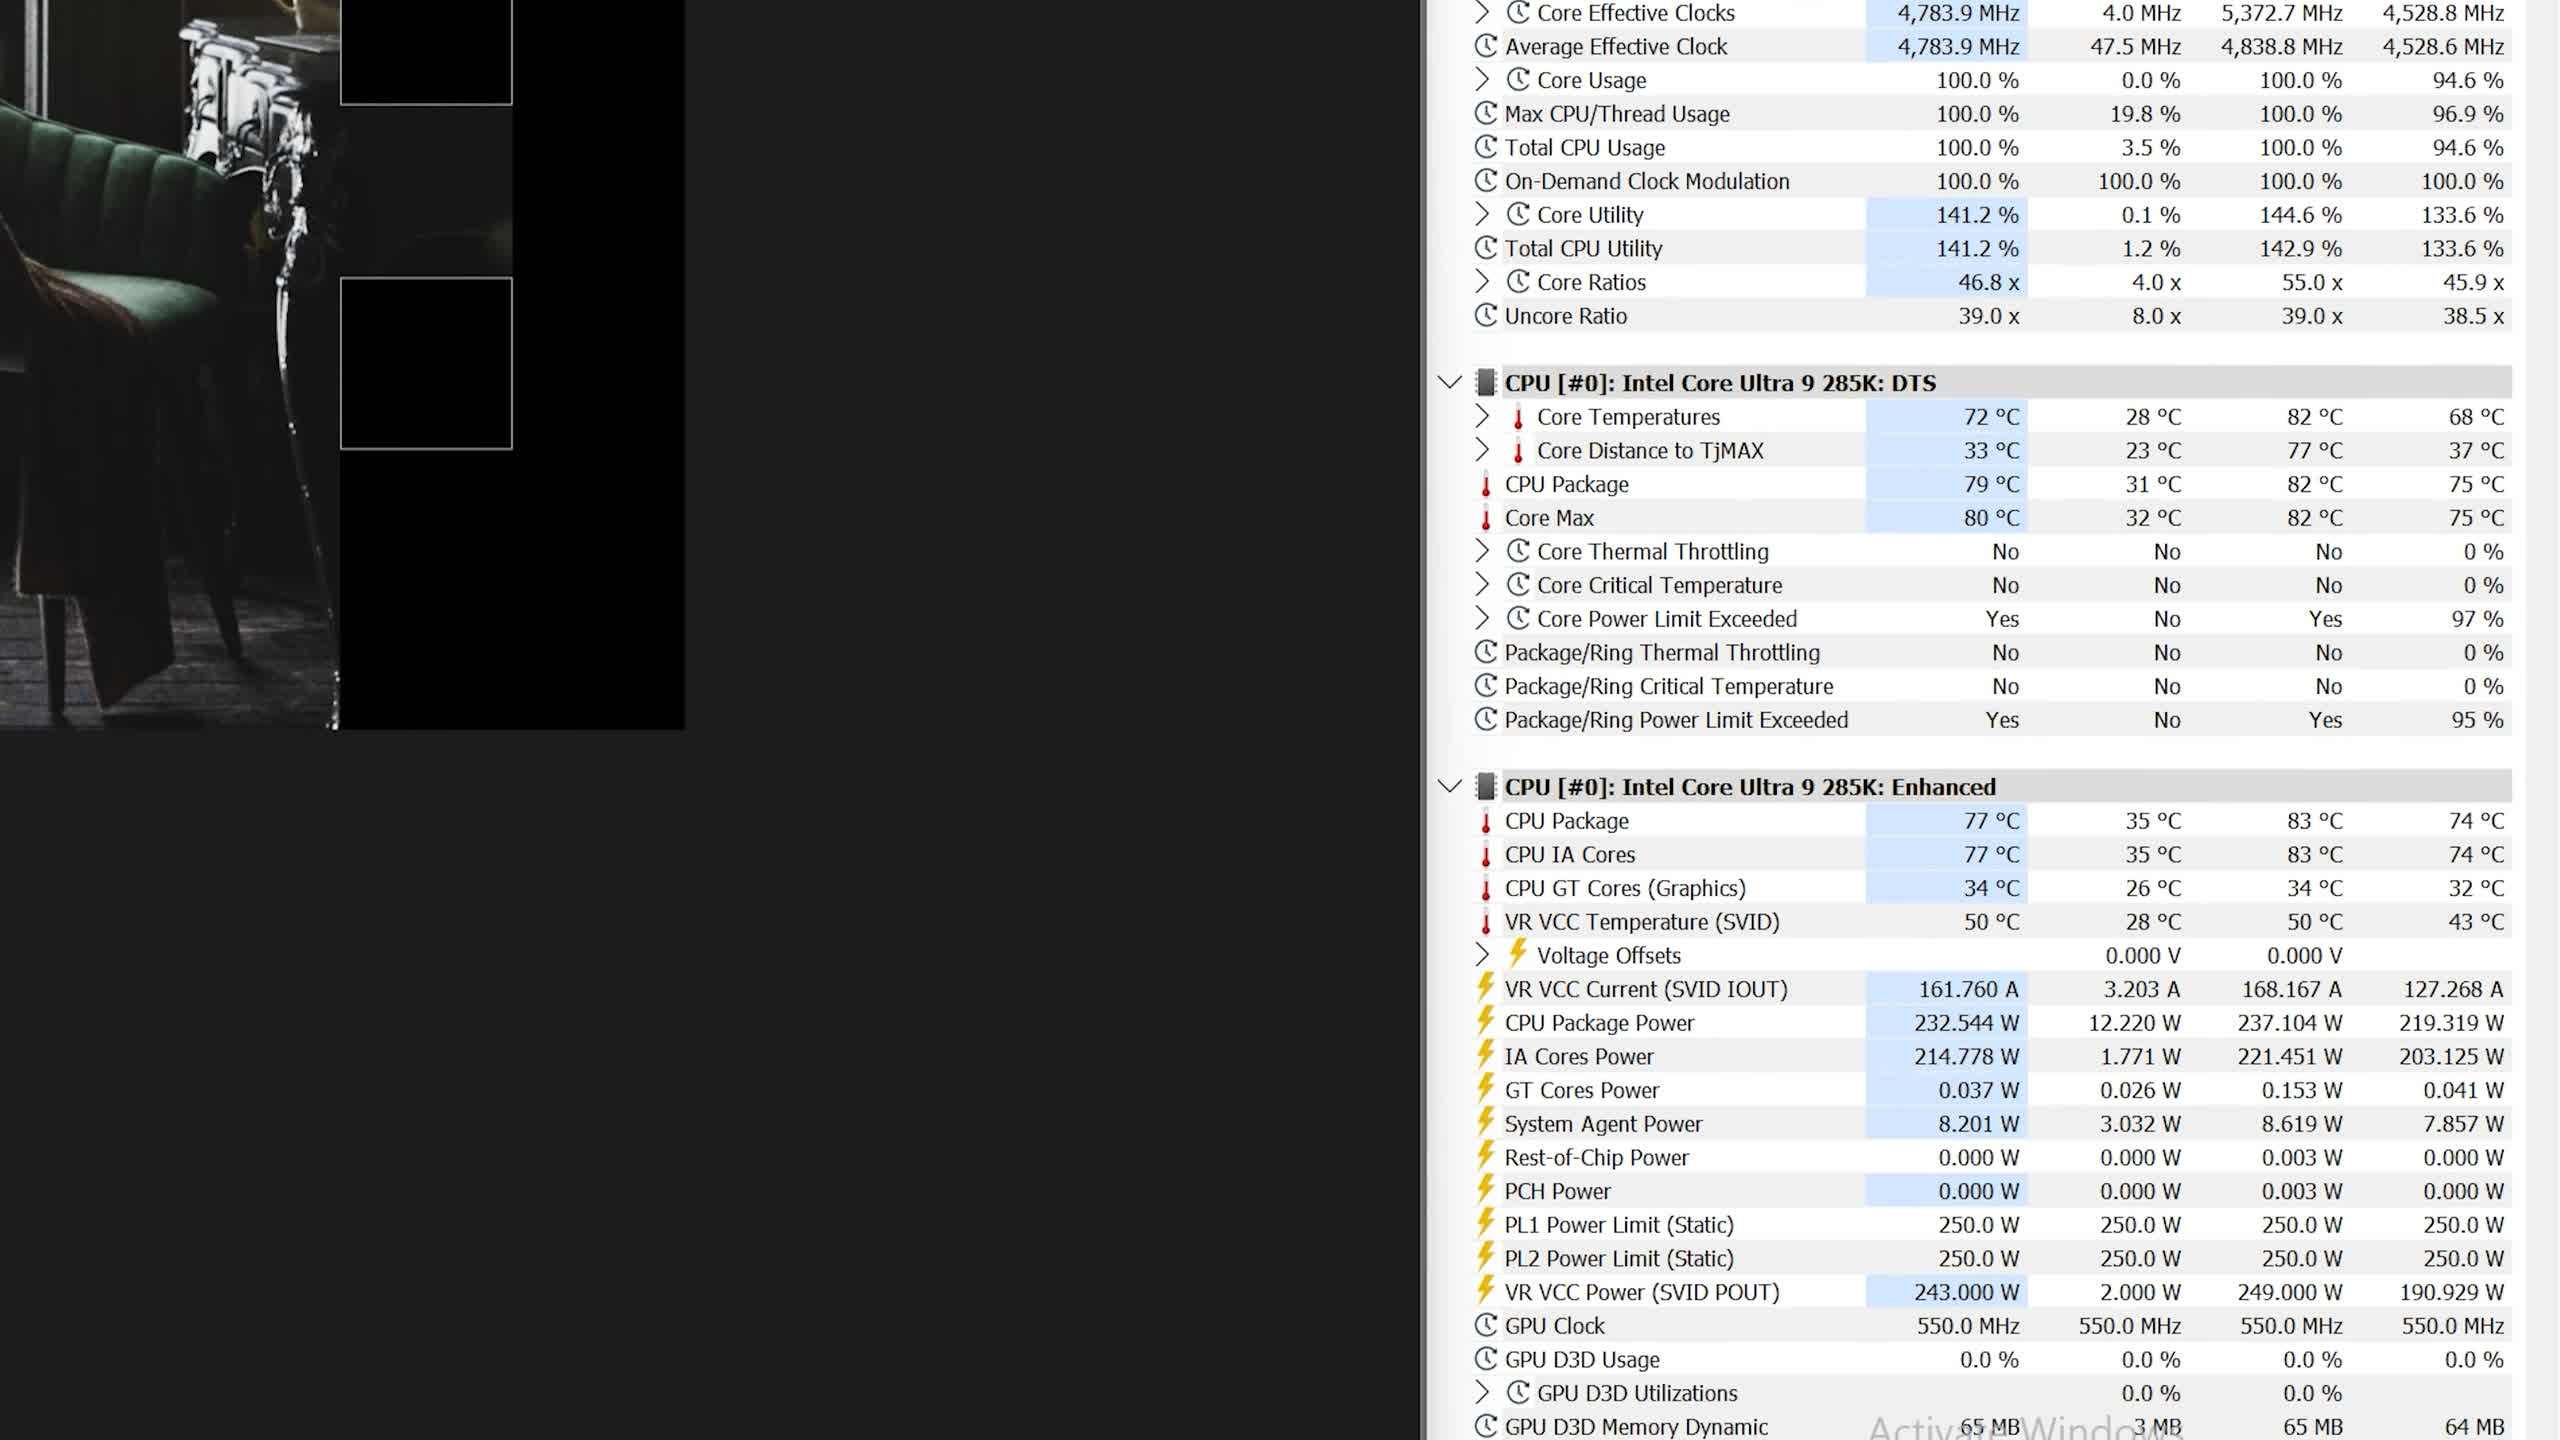Screen dimensions: 2560x1440
Task: Click the lightning icon beside CPU Package Power
Action: [1486, 1022]
